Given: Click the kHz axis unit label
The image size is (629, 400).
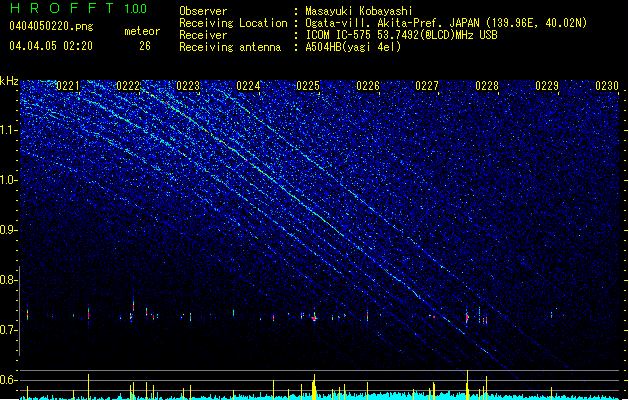Looking at the screenshot, I should point(9,81).
